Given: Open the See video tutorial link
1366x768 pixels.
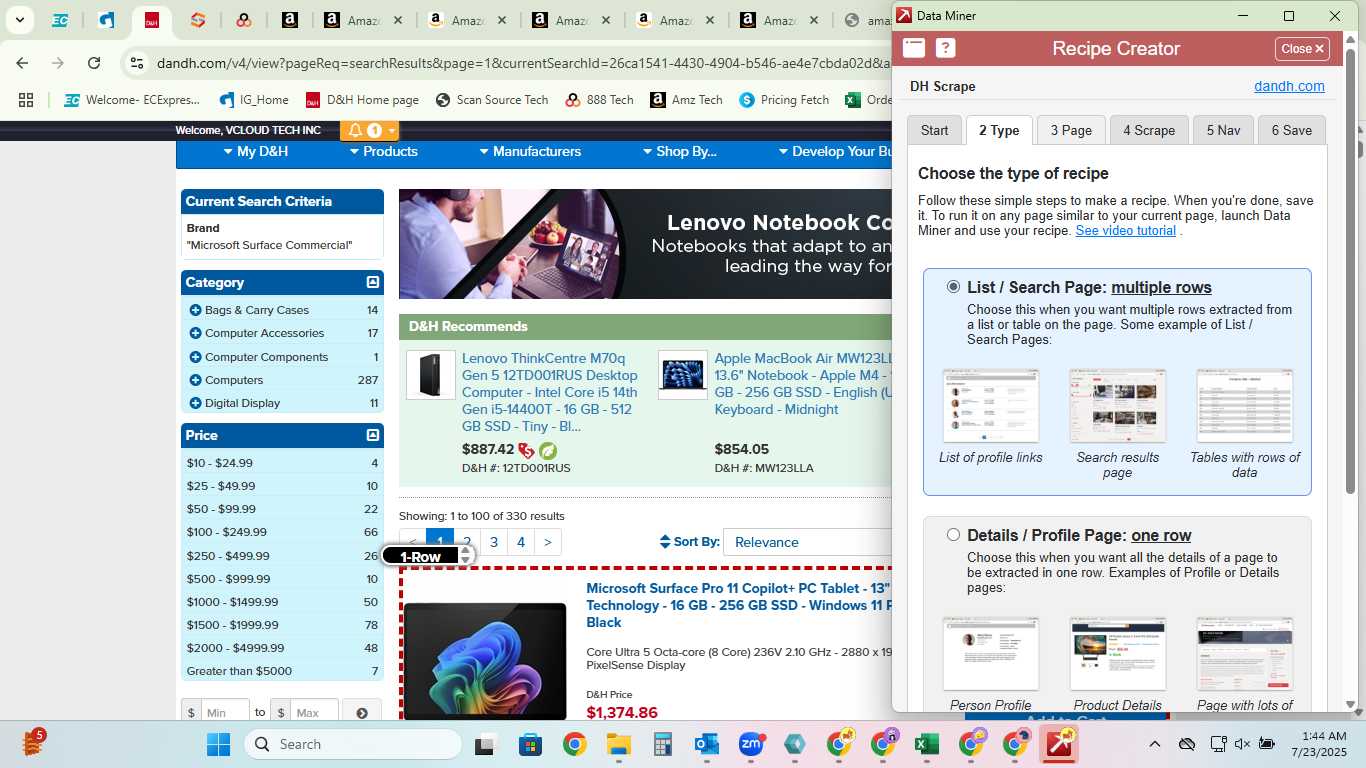Looking at the screenshot, I should tap(1125, 230).
